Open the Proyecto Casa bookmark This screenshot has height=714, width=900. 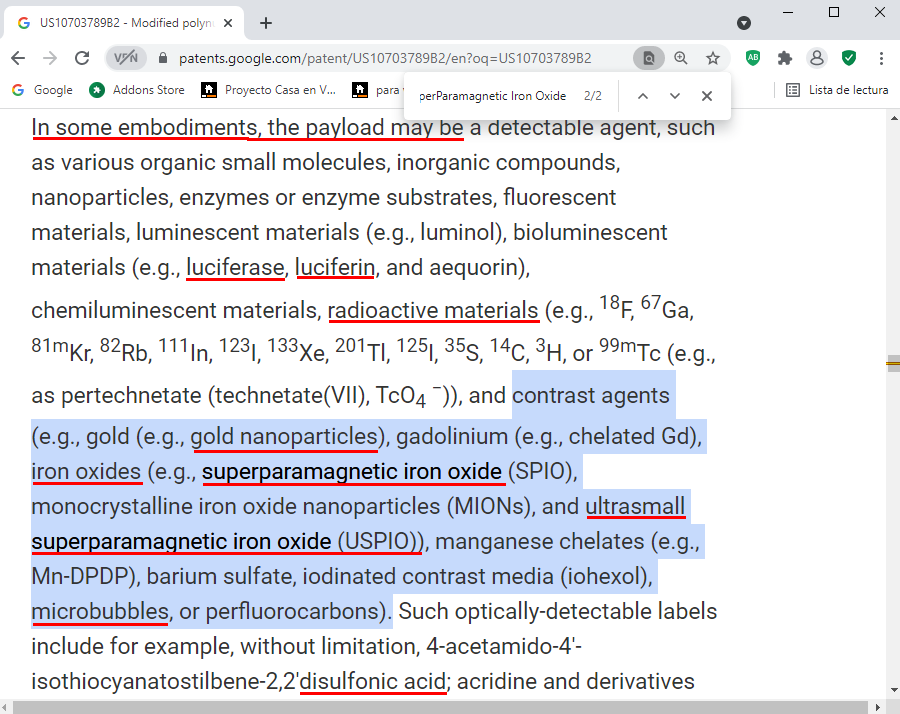pos(269,90)
